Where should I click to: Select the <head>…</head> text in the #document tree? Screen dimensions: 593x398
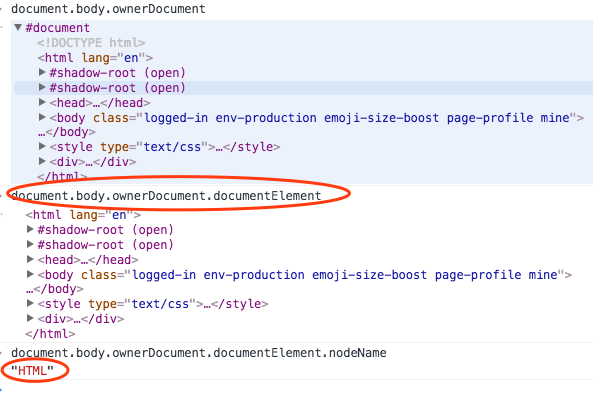coord(100,103)
